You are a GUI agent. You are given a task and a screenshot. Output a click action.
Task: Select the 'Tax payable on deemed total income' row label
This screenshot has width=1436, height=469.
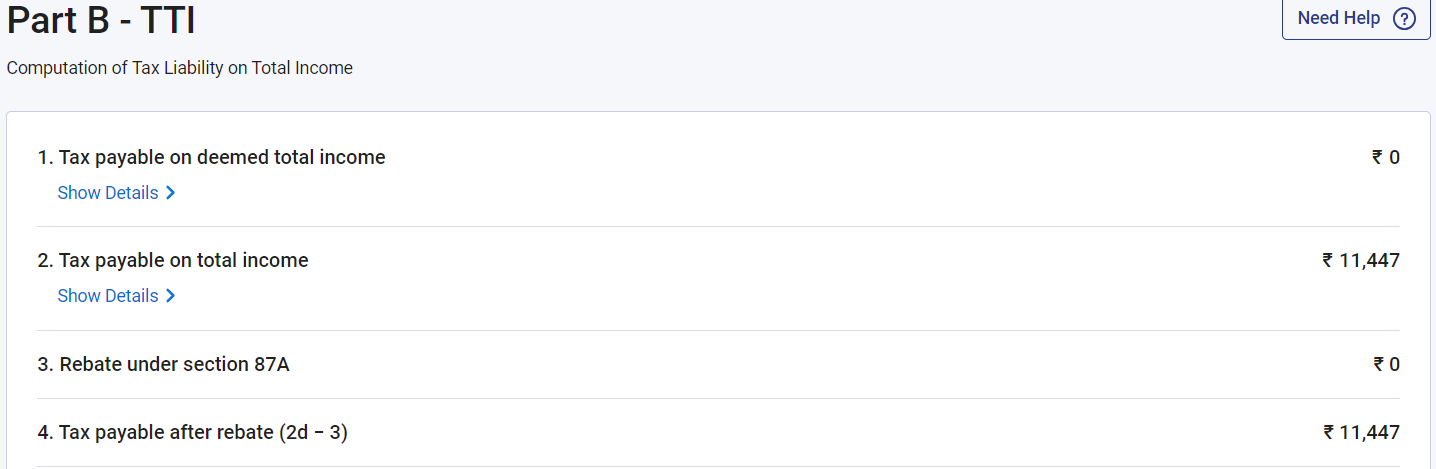(x=211, y=157)
